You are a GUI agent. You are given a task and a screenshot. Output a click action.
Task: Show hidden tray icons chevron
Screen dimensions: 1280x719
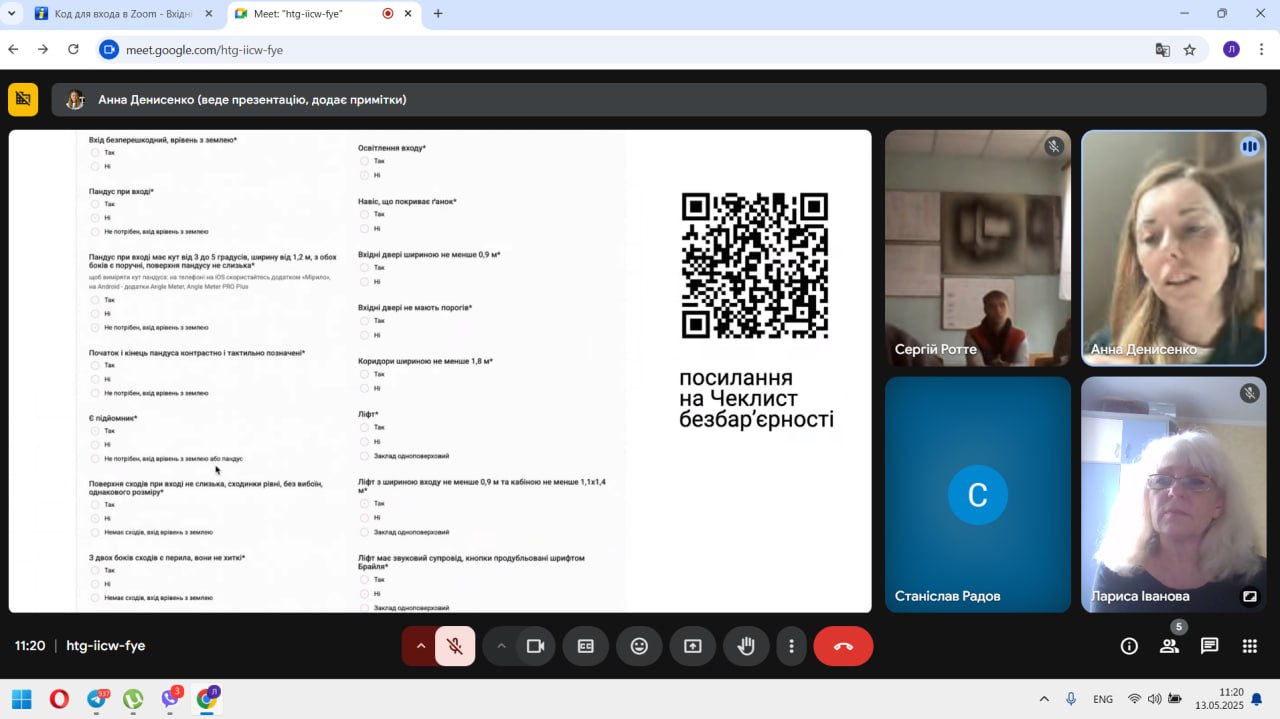coord(1044,699)
